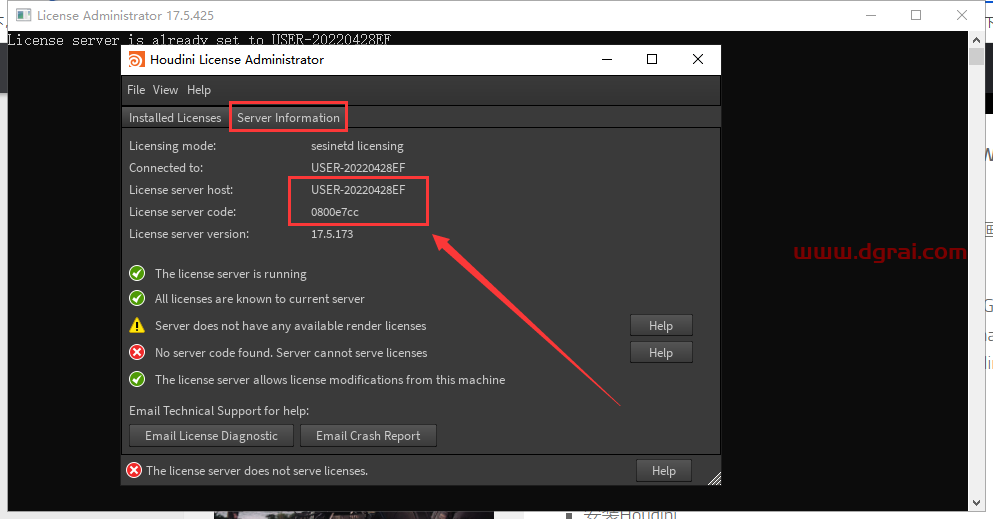Maximize the License Administrator 17.5.425 console window
This screenshot has width=993, height=519.
916,15
